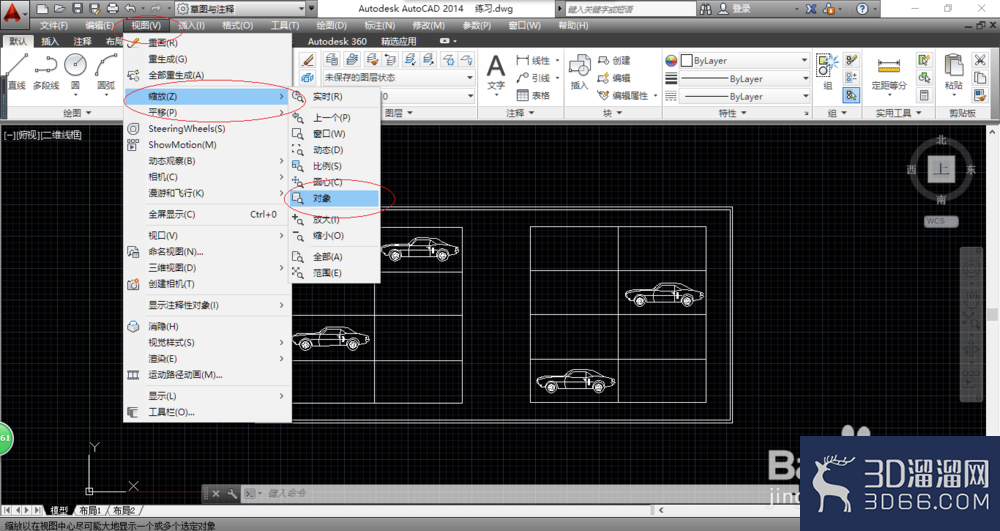Open the ByLayer color dropdown
Screen dimensions: 1000x531
[x=744, y=61]
